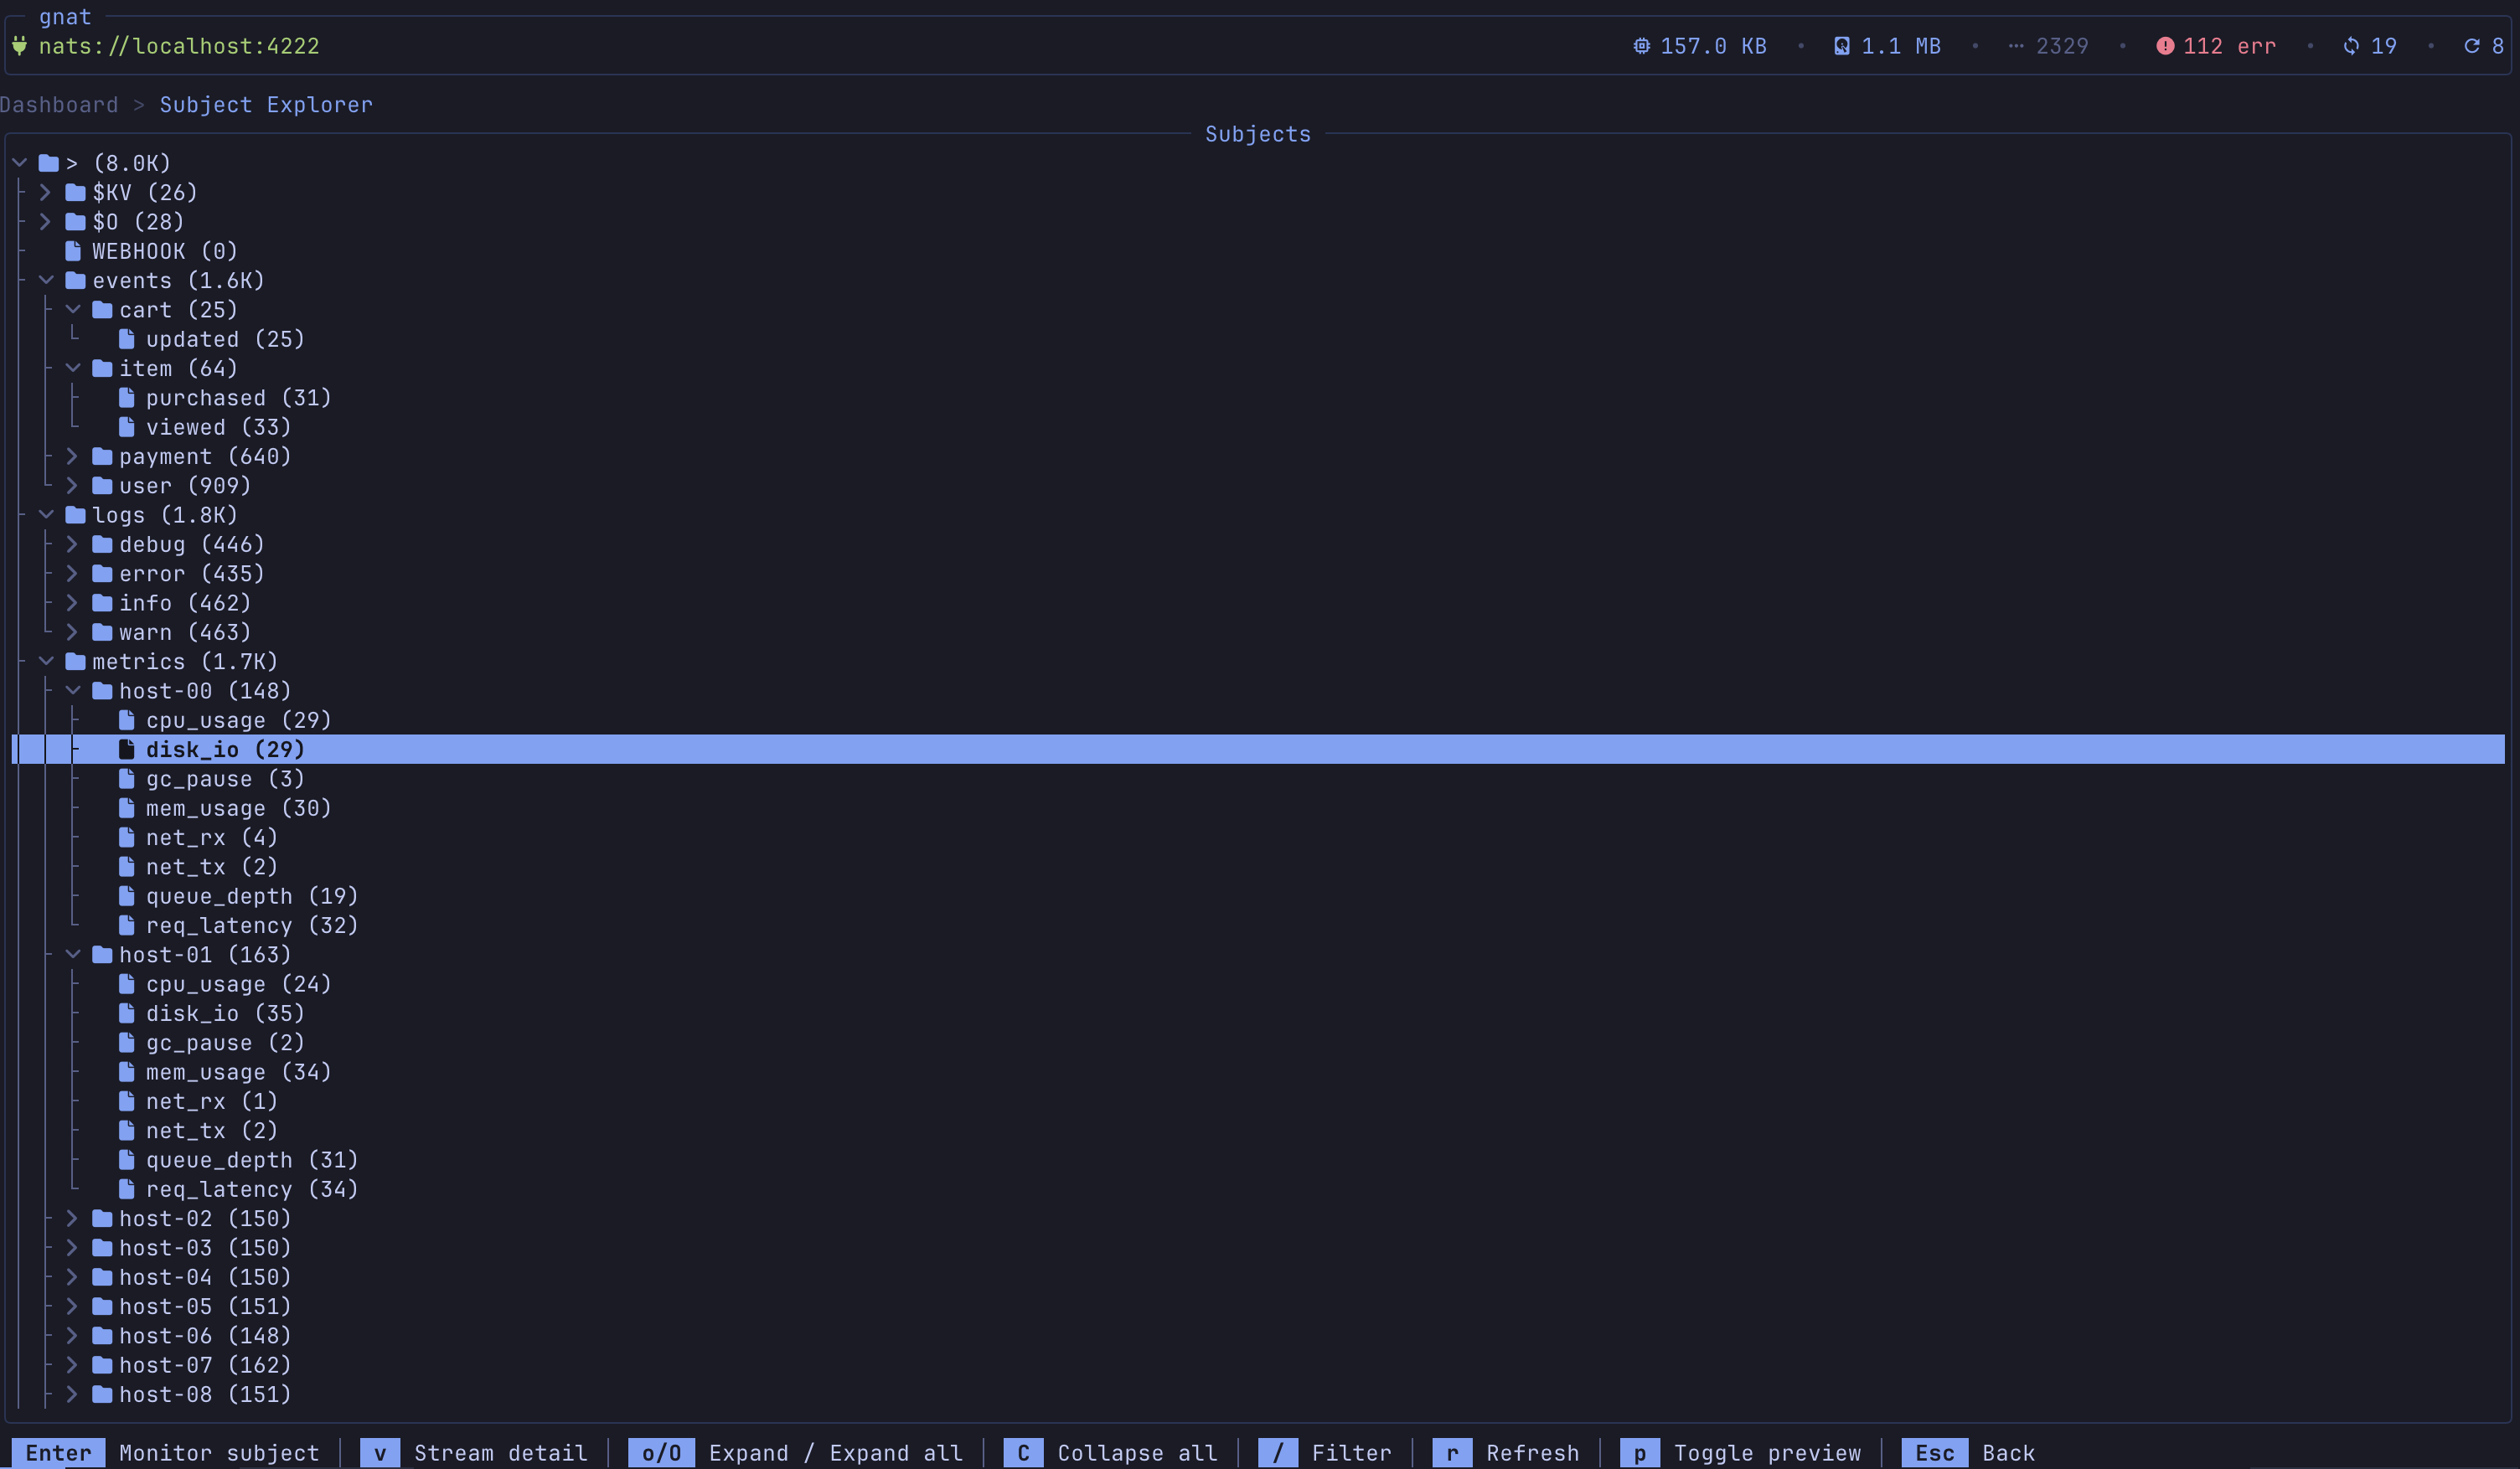Screen dimensions: 2520x1469
Task: Click the reconnect refresh icon showing 8
Action: tap(2471, 45)
